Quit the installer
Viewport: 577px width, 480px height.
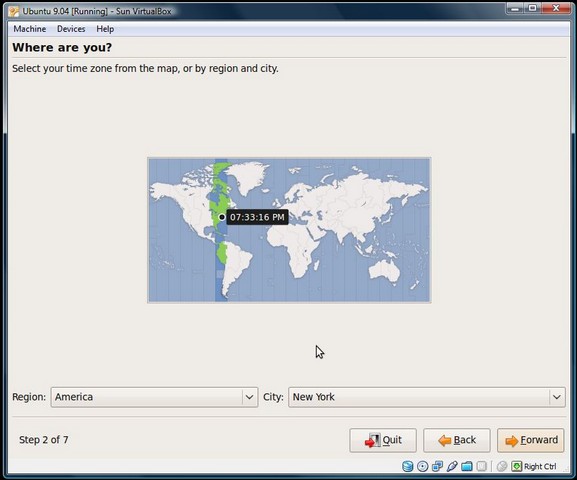point(383,440)
